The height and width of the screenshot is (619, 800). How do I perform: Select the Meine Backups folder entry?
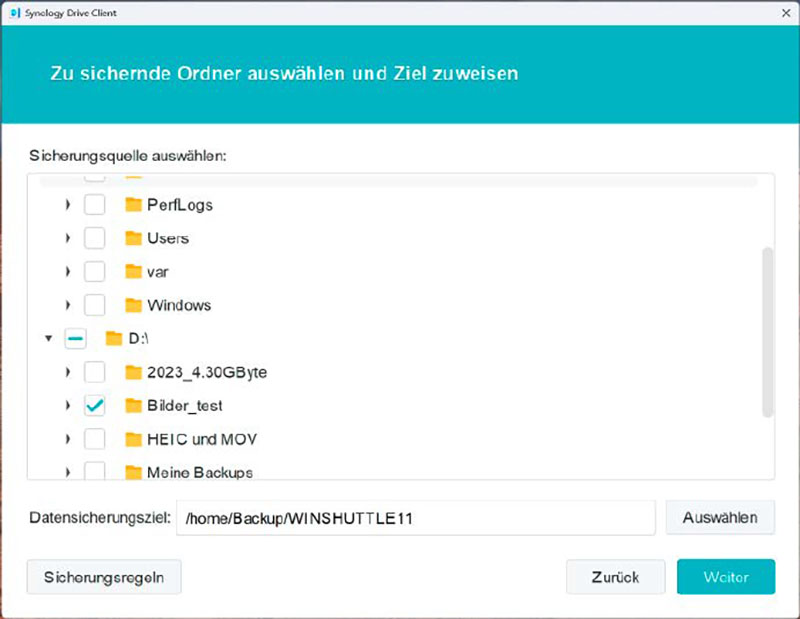[199, 472]
